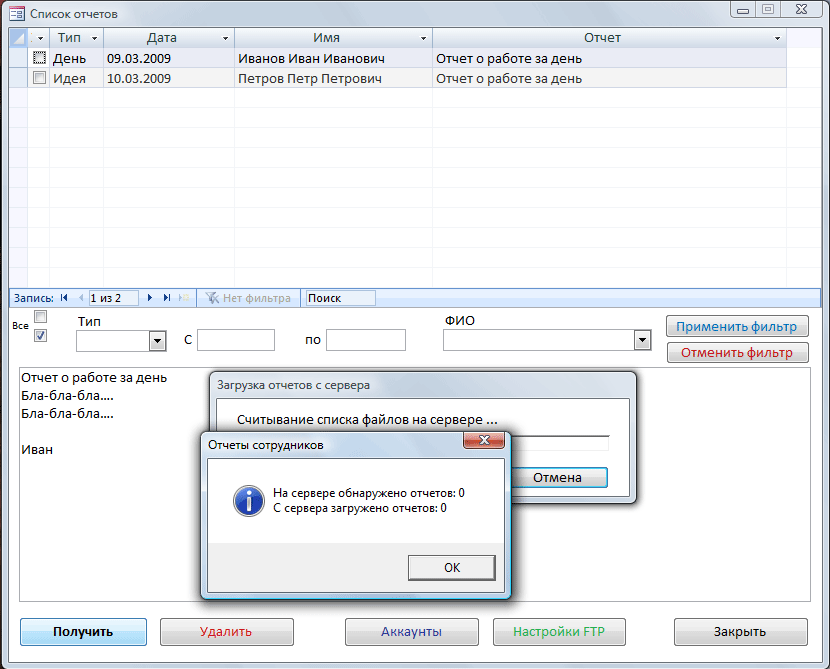
Task: Open the 'Дата' column header dropdown
Action: (225, 39)
